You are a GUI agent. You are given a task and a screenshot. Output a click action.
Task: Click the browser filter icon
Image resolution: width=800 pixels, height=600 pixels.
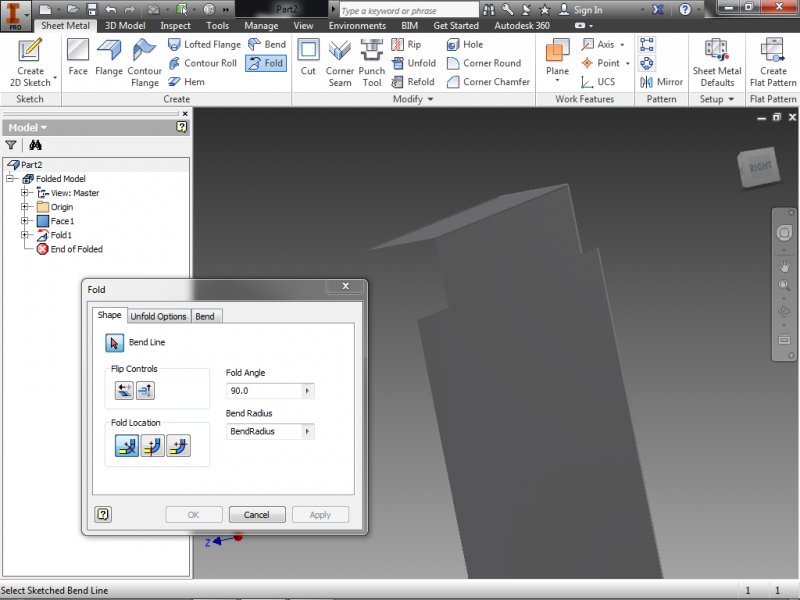click(11, 145)
